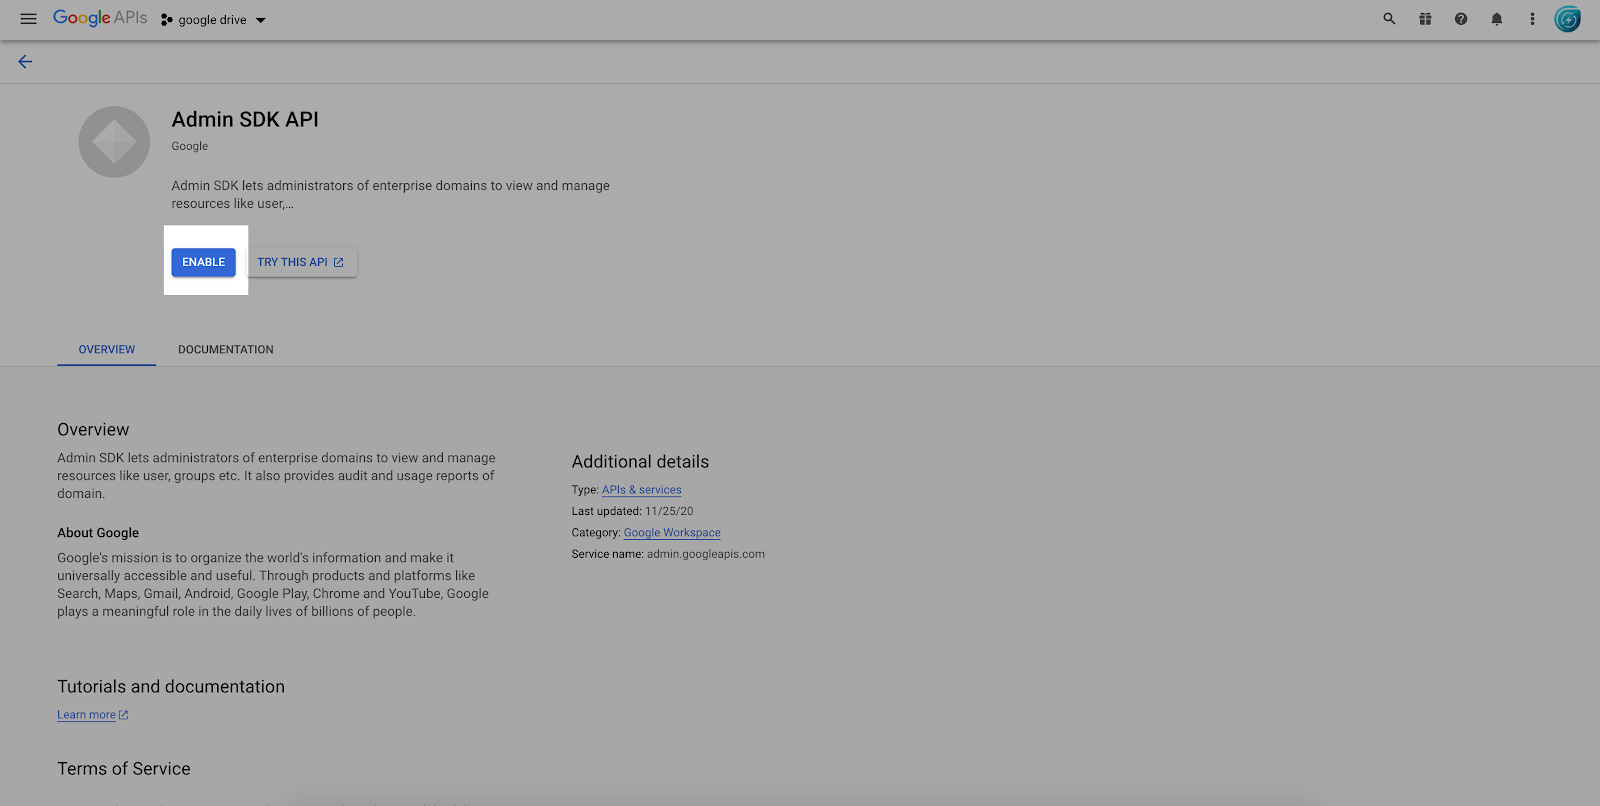The height and width of the screenshot is (806, 1600).
Task: Click the search magnifier icon
Action: click(1389, 19)
